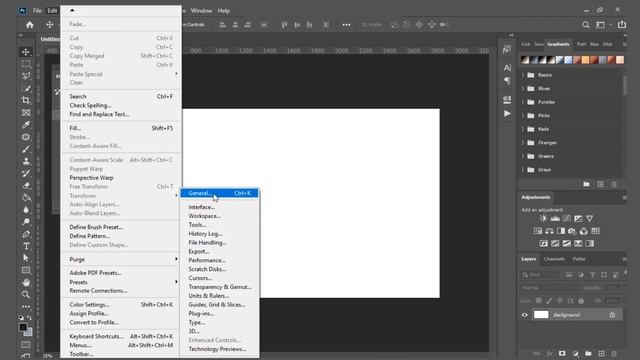Expand the Blues gradient folder
The image size is (640, 360).
click(522, 89)
